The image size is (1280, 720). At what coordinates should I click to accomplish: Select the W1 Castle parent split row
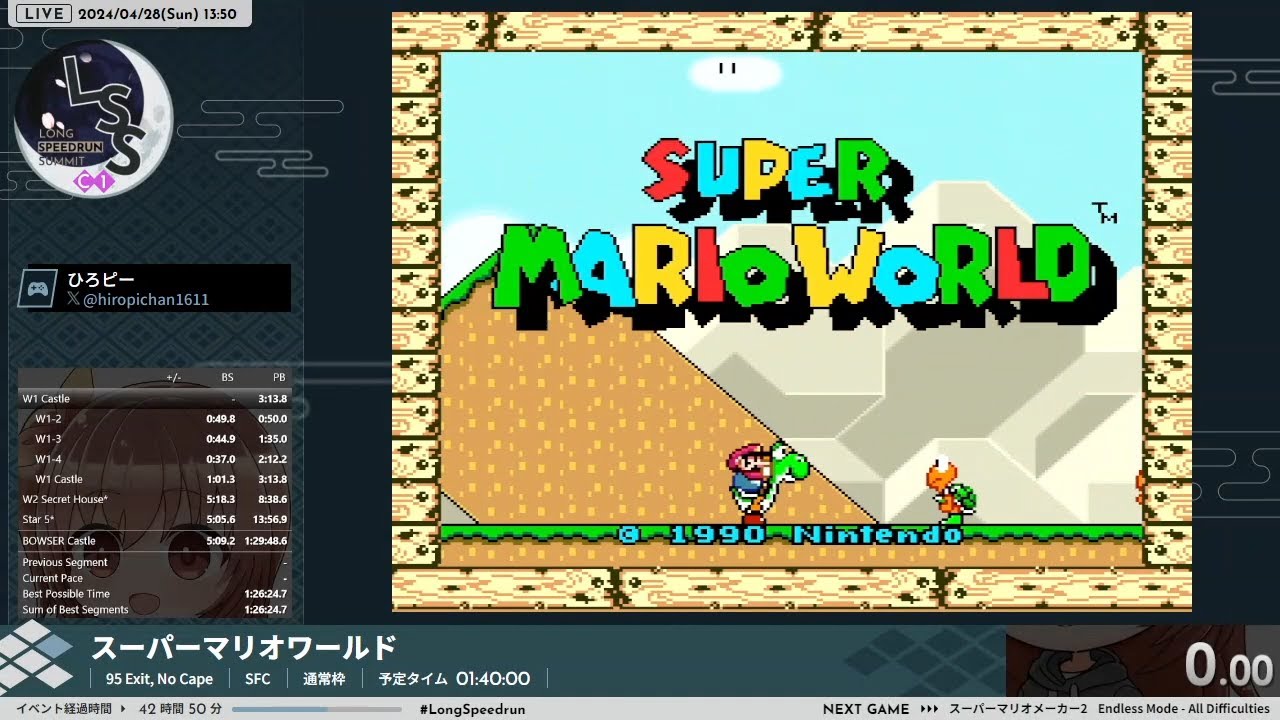[155, 399]
